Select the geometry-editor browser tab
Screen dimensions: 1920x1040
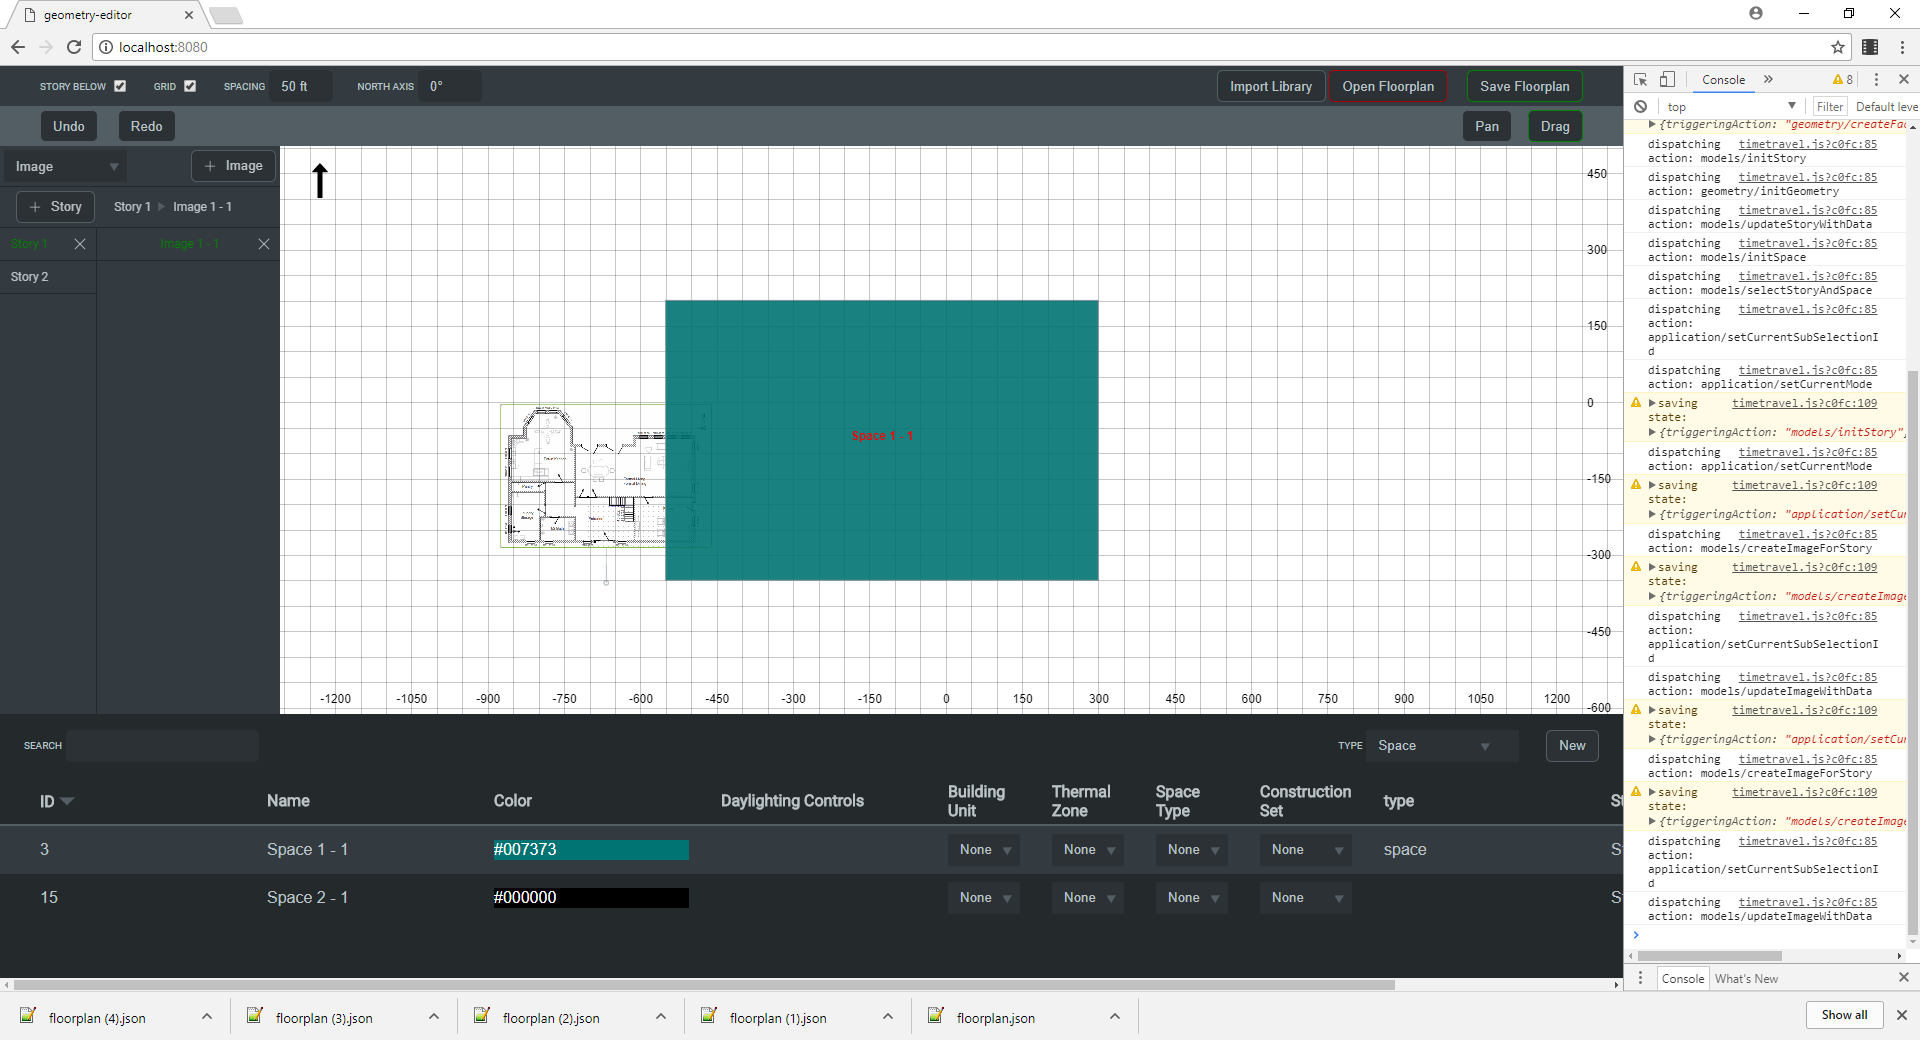coord(90,15)
